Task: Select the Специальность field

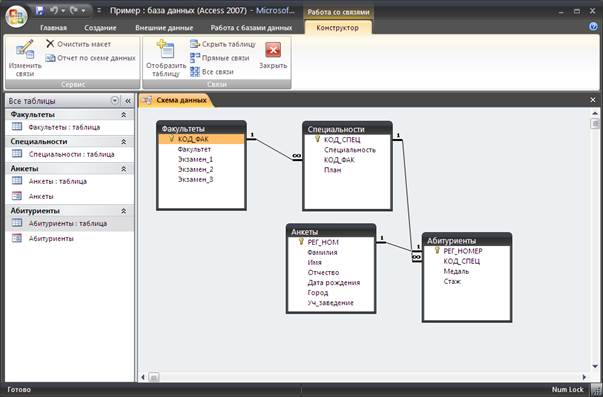Action: (347, 150)
